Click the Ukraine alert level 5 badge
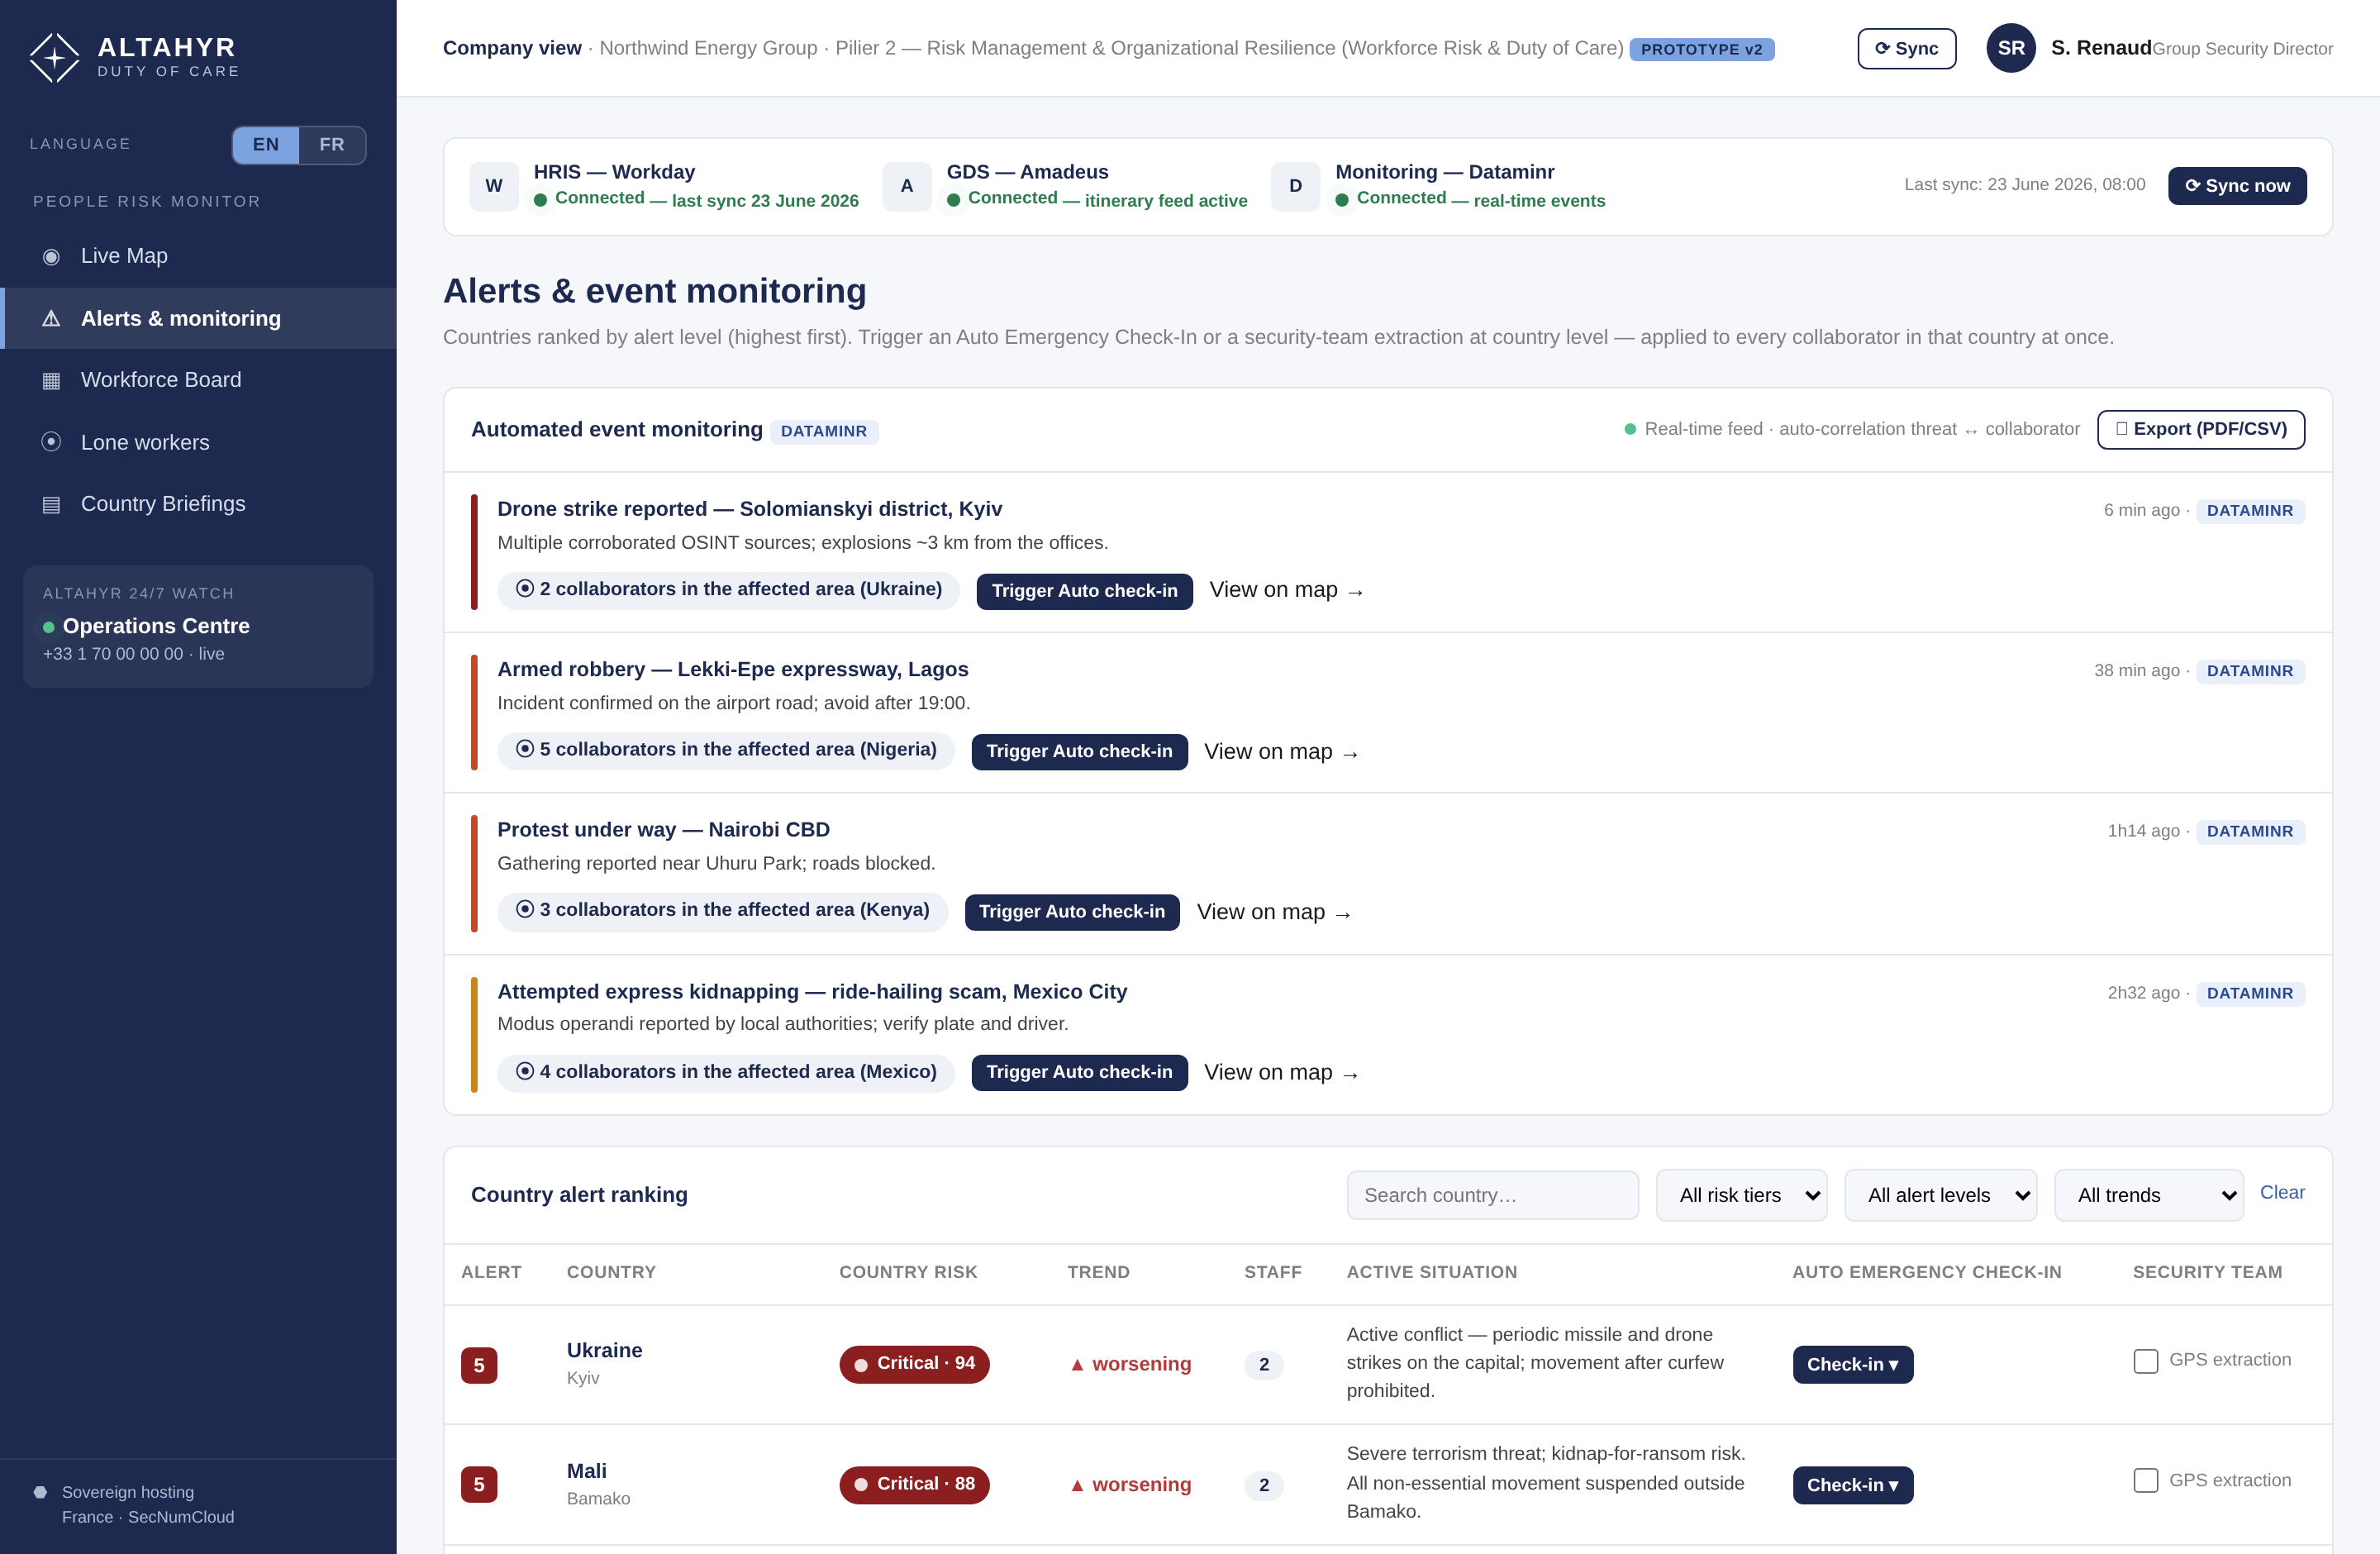Viewport: 2380px width, 1554px height. pyautogui.click(x=479, y=1365)
